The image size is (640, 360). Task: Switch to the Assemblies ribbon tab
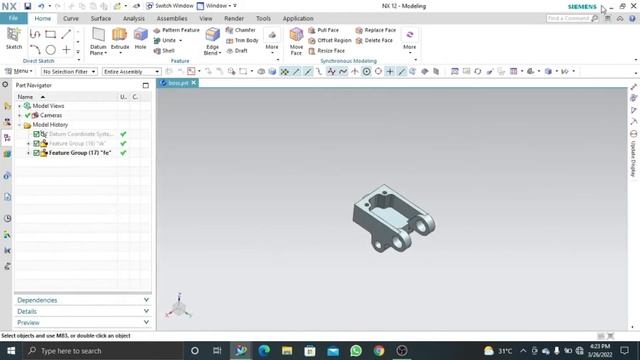point(172,18)
